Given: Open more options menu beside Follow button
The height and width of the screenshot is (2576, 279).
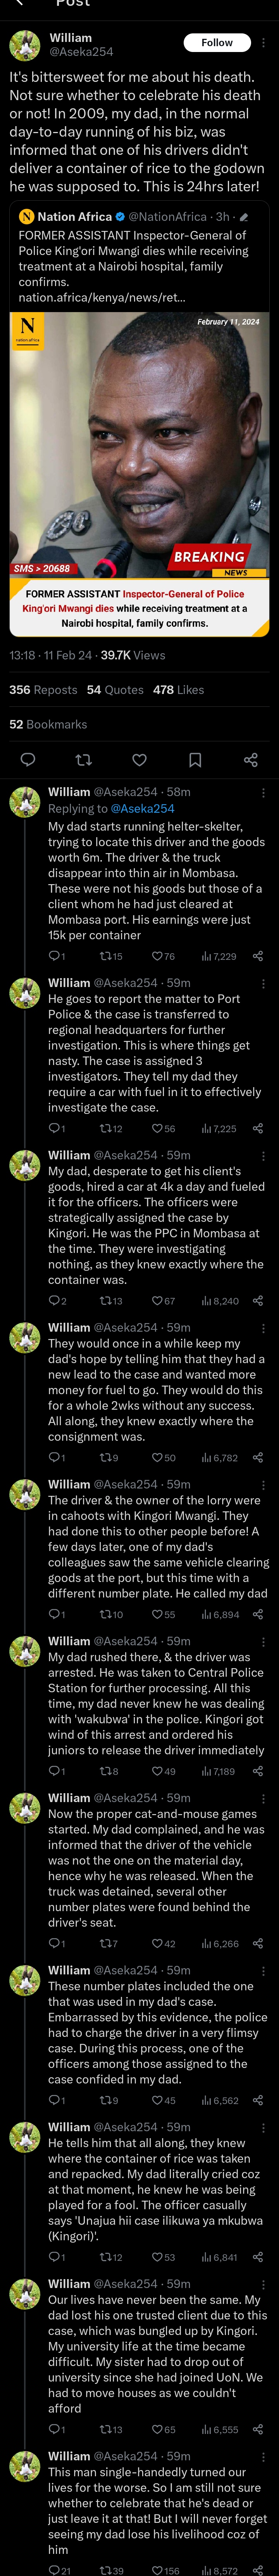Looking at the screenshot, I should (264, 43).
